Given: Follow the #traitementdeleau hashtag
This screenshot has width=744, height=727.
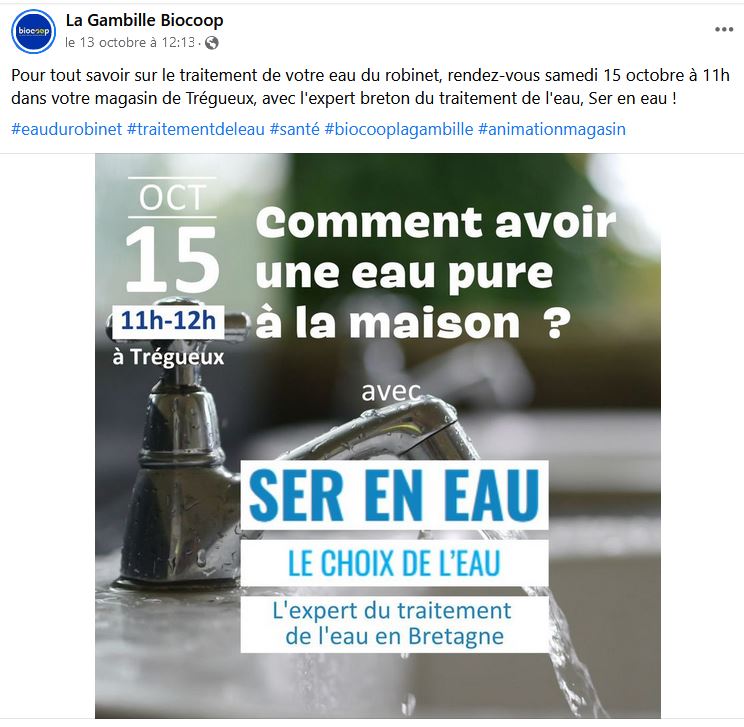Looking at the screenshot, I should 196,129.
